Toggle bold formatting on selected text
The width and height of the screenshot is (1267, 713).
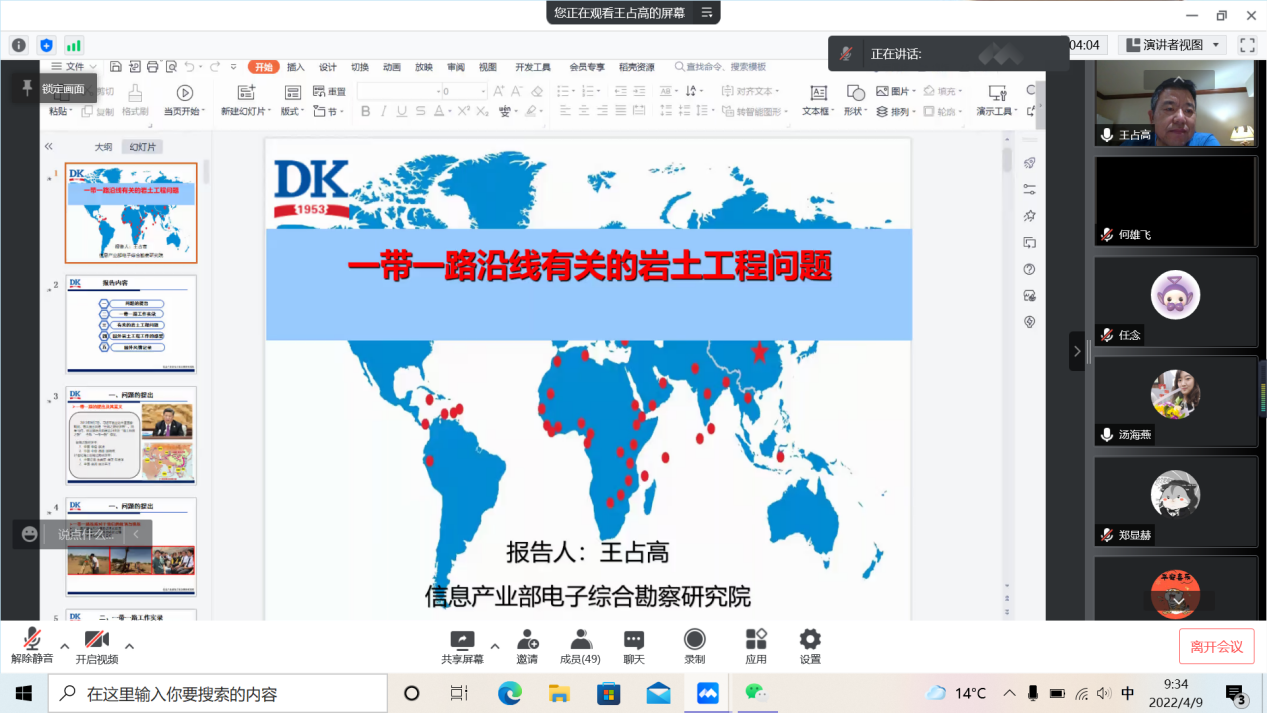[x=366, y=112]
